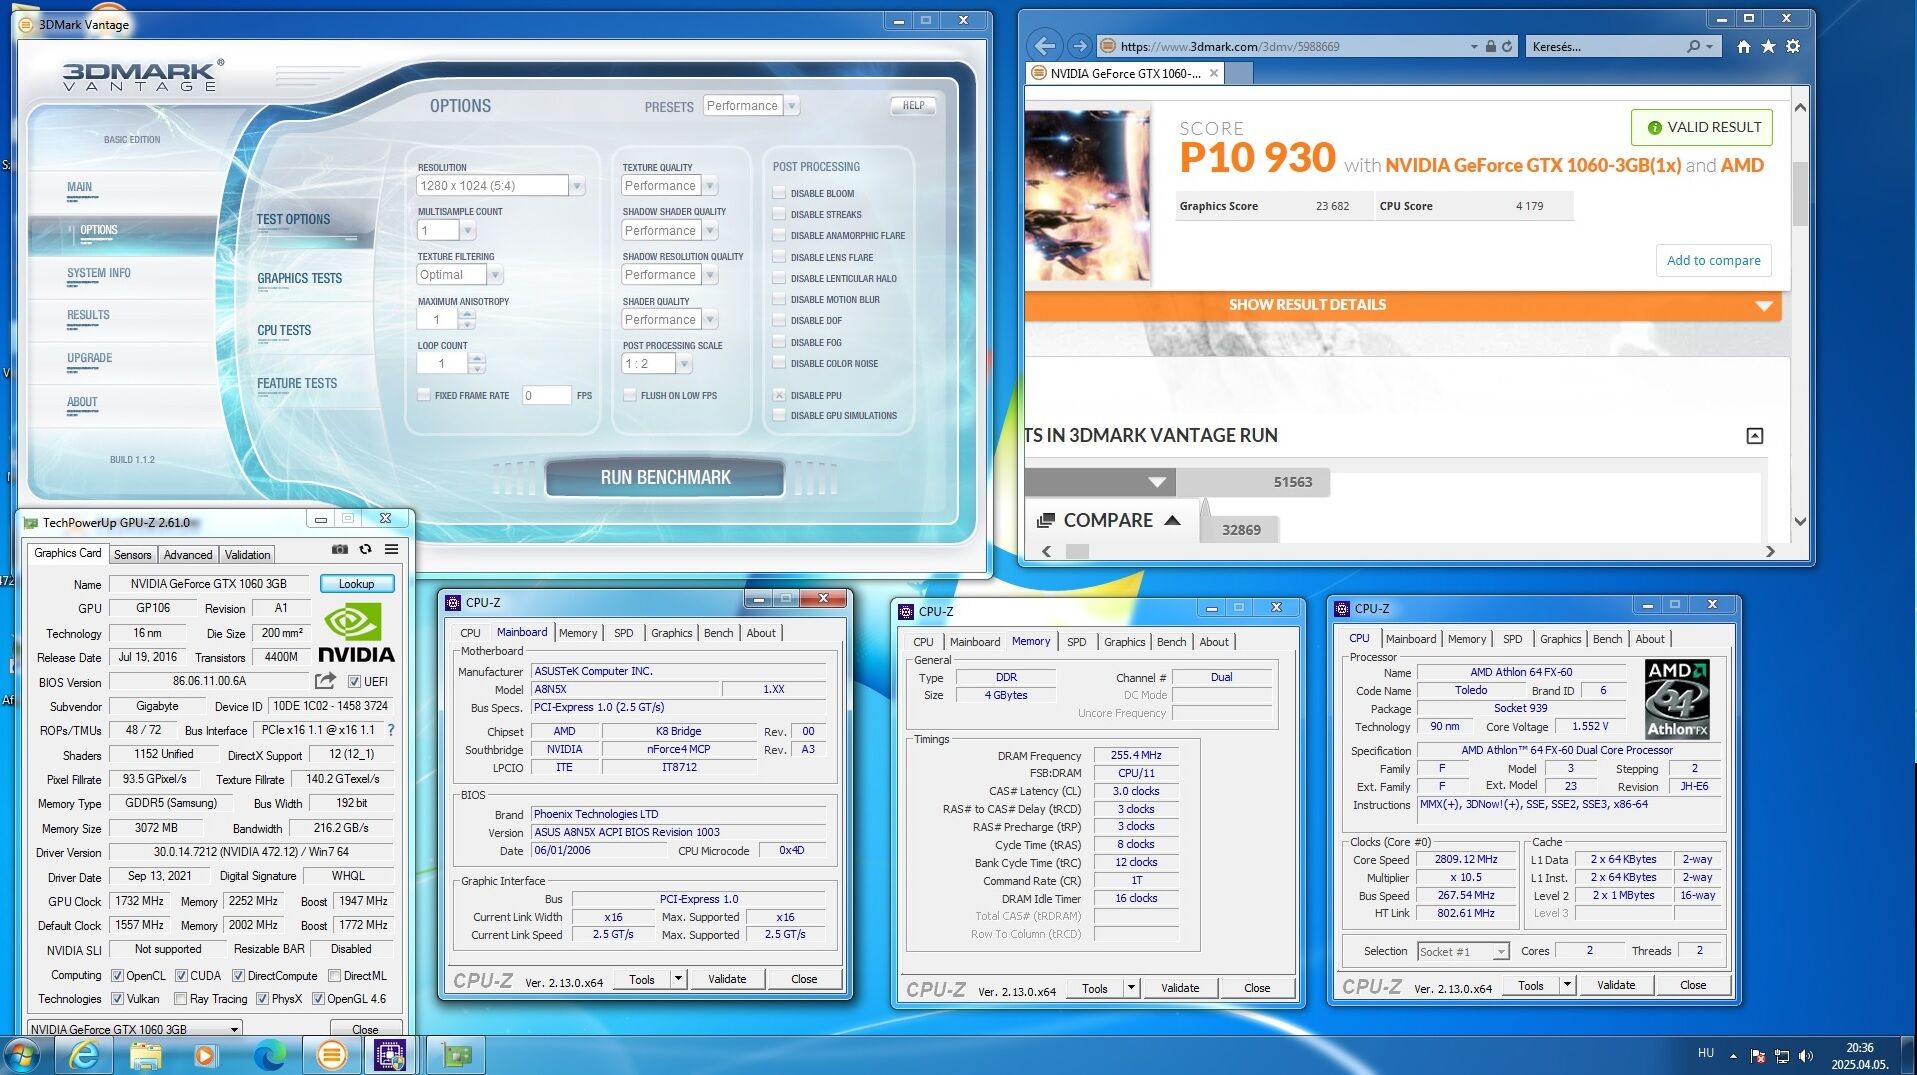
Task: Open the Windows Start button
Action: coord(22,1055)
